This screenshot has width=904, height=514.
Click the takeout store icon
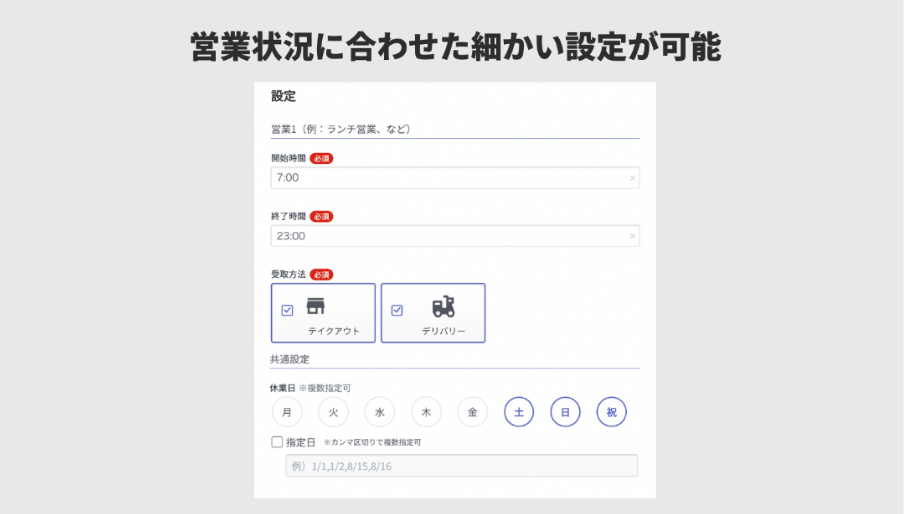coord(315,306)
